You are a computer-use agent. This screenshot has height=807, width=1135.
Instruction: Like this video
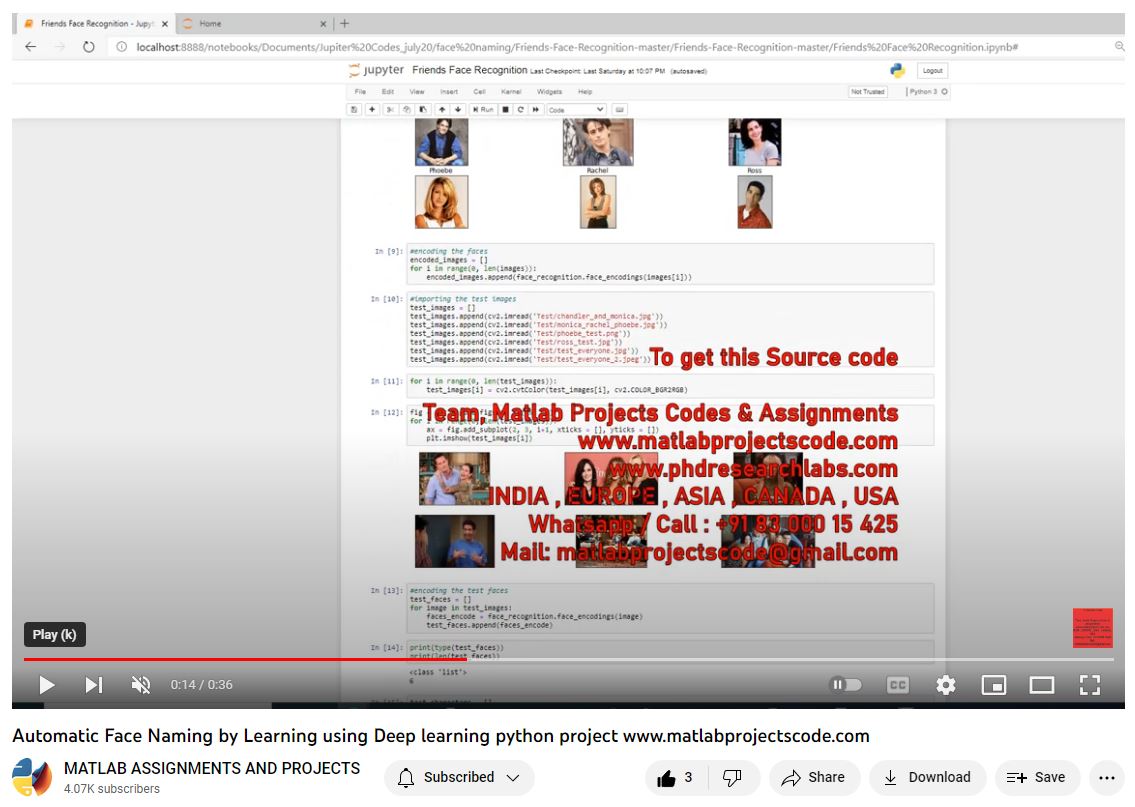pyautogui.click(x=675, y=777)
